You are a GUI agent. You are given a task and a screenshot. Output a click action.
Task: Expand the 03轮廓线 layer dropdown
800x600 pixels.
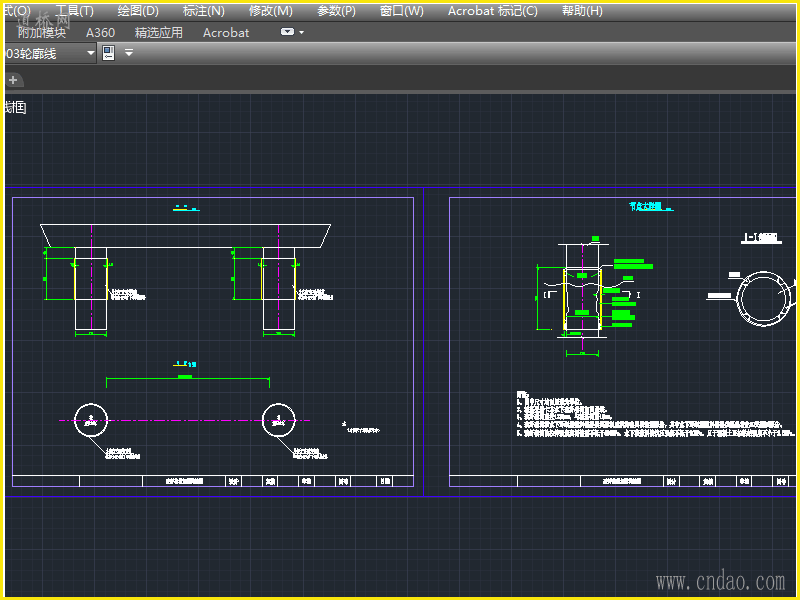click(x=90, y=53)
